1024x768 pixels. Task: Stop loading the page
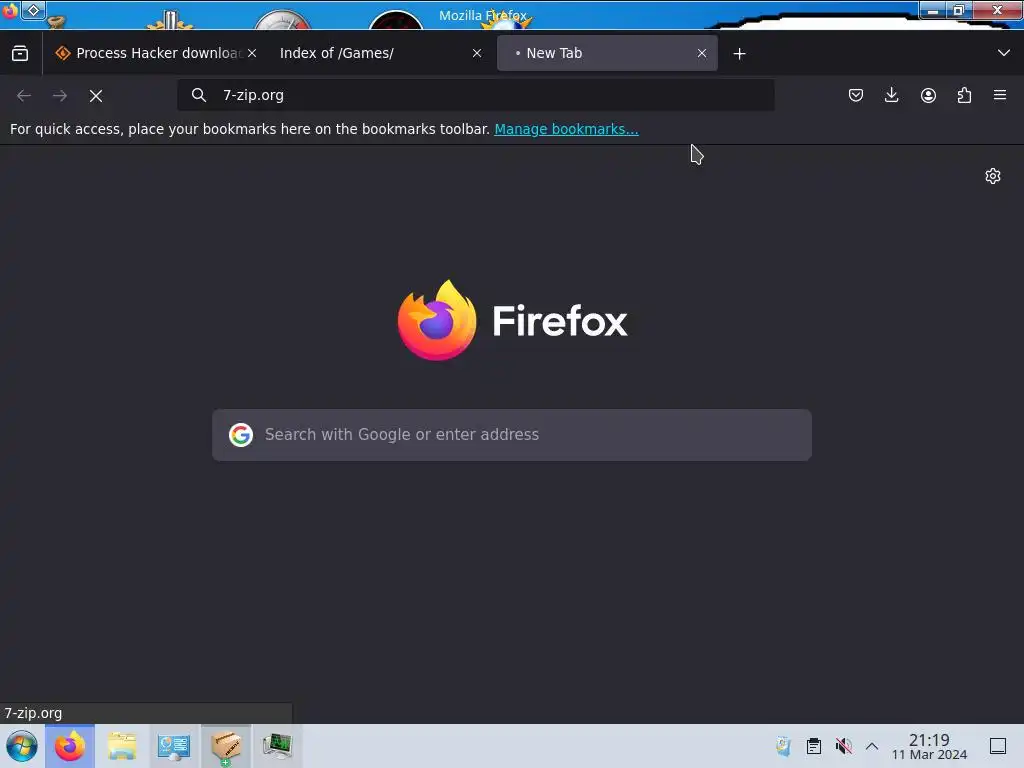[96, 96]
